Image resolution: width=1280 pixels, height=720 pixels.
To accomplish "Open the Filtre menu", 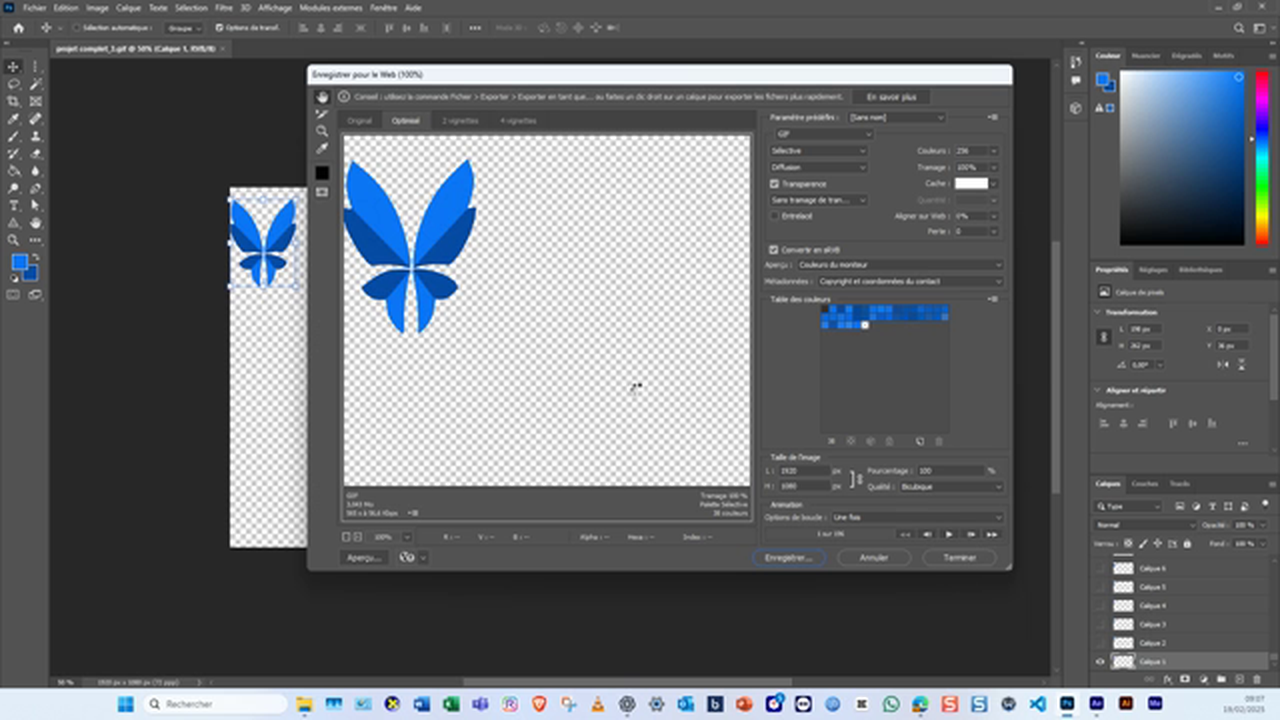I will coord(224,7).
